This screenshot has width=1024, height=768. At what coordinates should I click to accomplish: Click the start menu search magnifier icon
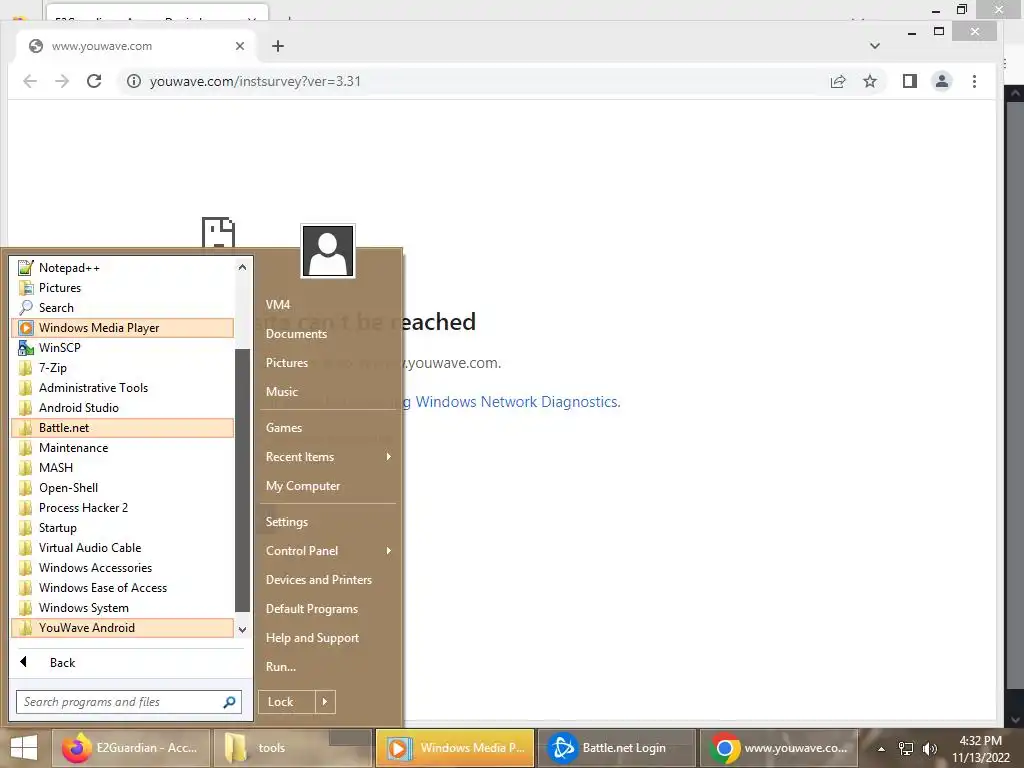click(229, 702)
